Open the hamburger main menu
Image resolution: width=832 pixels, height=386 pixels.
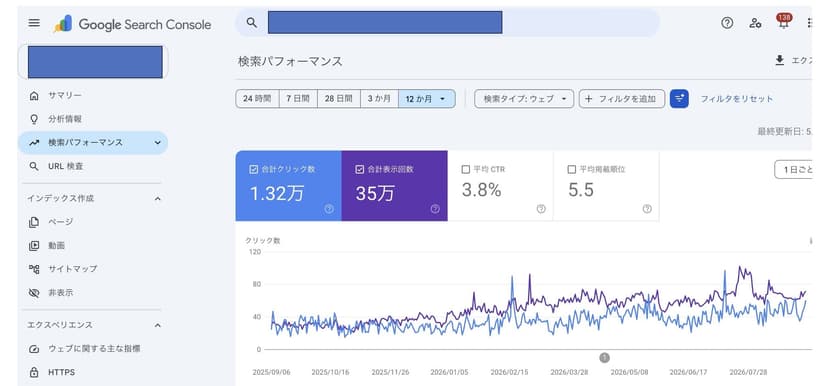[x=34, y=23]
